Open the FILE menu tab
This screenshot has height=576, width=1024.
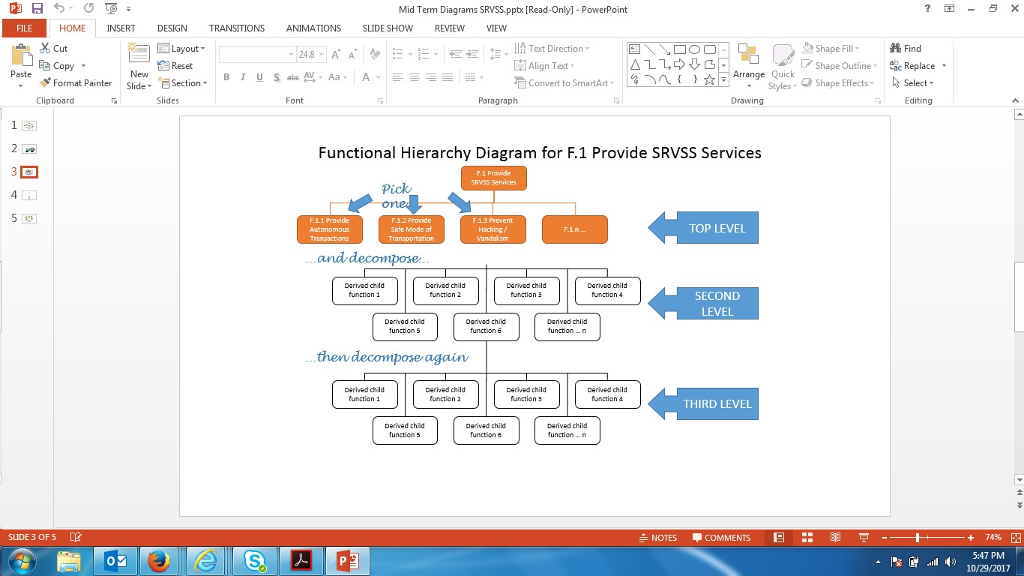click(24, 28)
